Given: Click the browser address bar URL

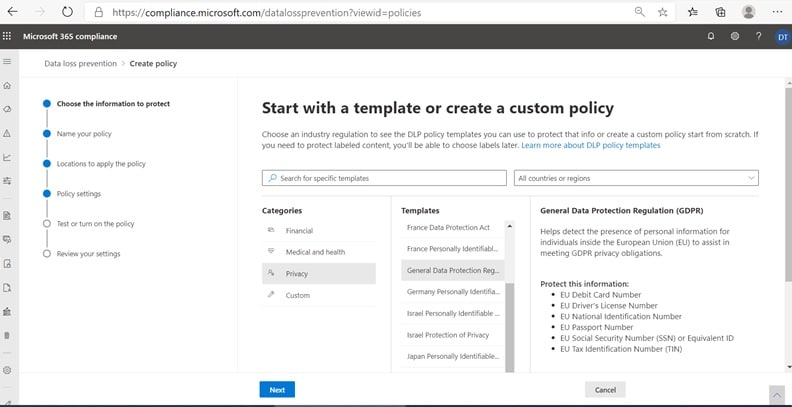Looking at the screenshot, I should coord(267,13).
